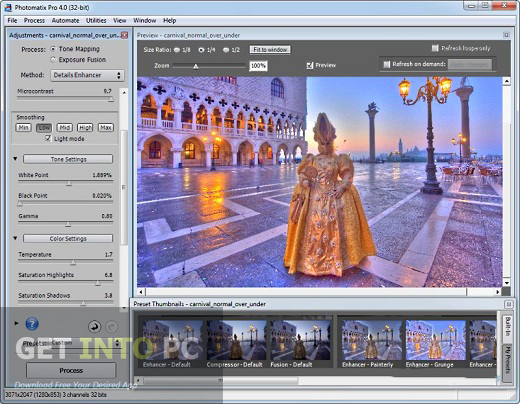The height and width of the screenshot is (404, 520).
Task: Click preview horizontal scrollbar left arrow
Action: (x=141, y=292)
